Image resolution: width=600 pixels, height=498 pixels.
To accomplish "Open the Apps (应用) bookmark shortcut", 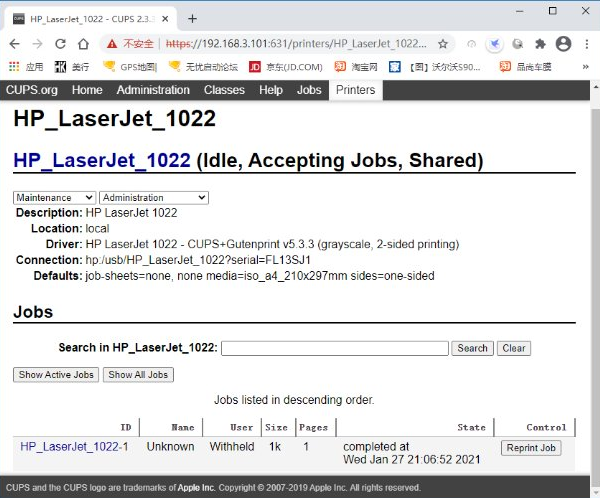I will 26,67.
